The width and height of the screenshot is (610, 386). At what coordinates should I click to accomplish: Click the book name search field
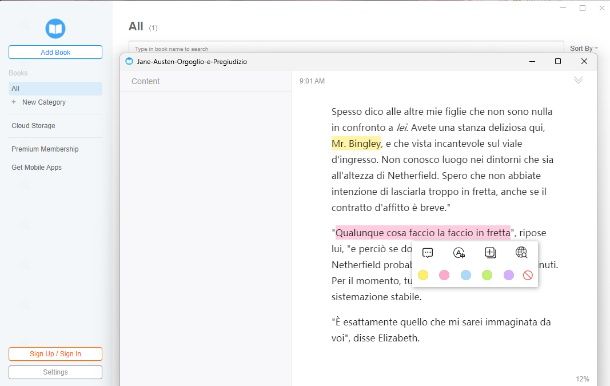tap(346, 47)
